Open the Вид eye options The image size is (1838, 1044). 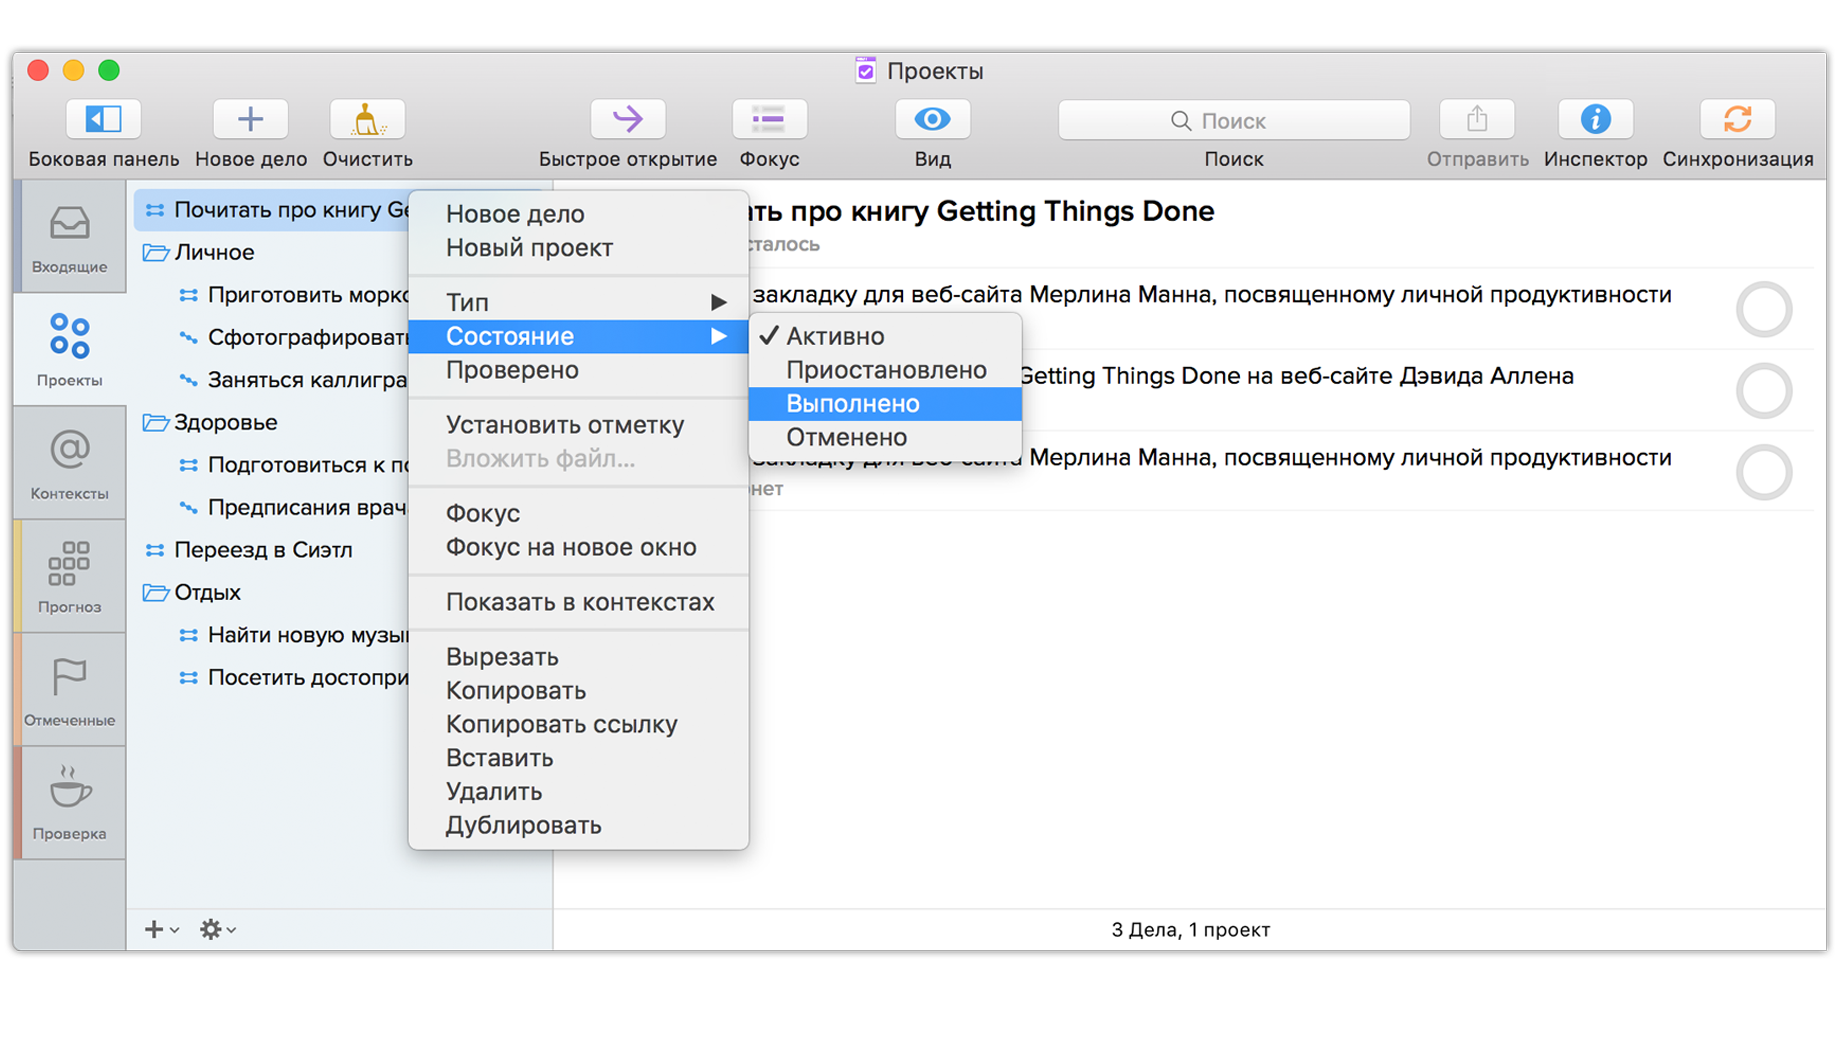click(x=932, y=120)
